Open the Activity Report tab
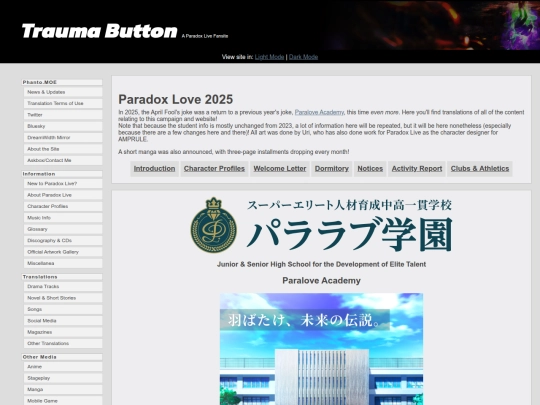Image resolution: width=540 pixels, height=405 pixels. click(x=417, y=169)
